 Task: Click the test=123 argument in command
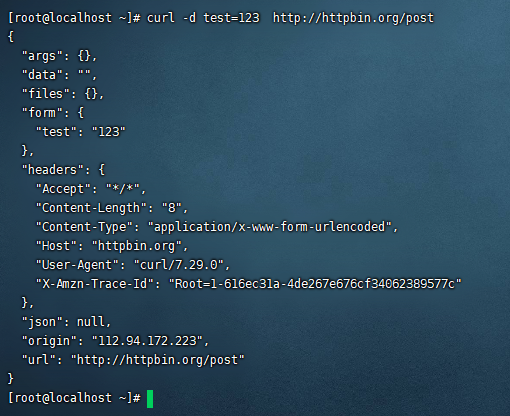tap(231, 18)
